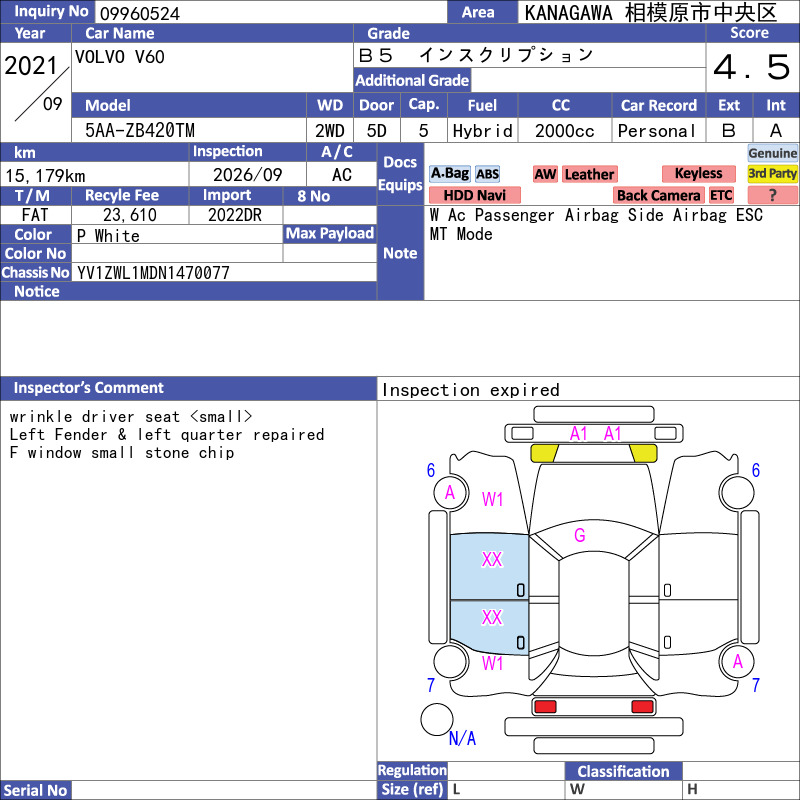This screenshot has height=800, width=800.
Task: Select the Back Camera badge
Action: coord(658,195)
